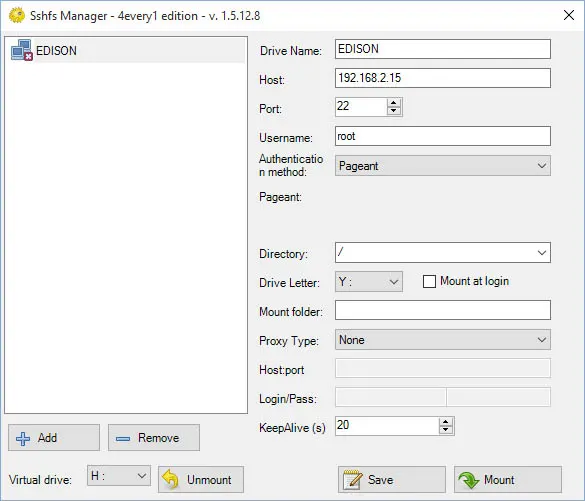This screenshot has height=501, width=585.
Task: Focus the Host field showing 192.168.2.15
Action: tap(442, 78)
